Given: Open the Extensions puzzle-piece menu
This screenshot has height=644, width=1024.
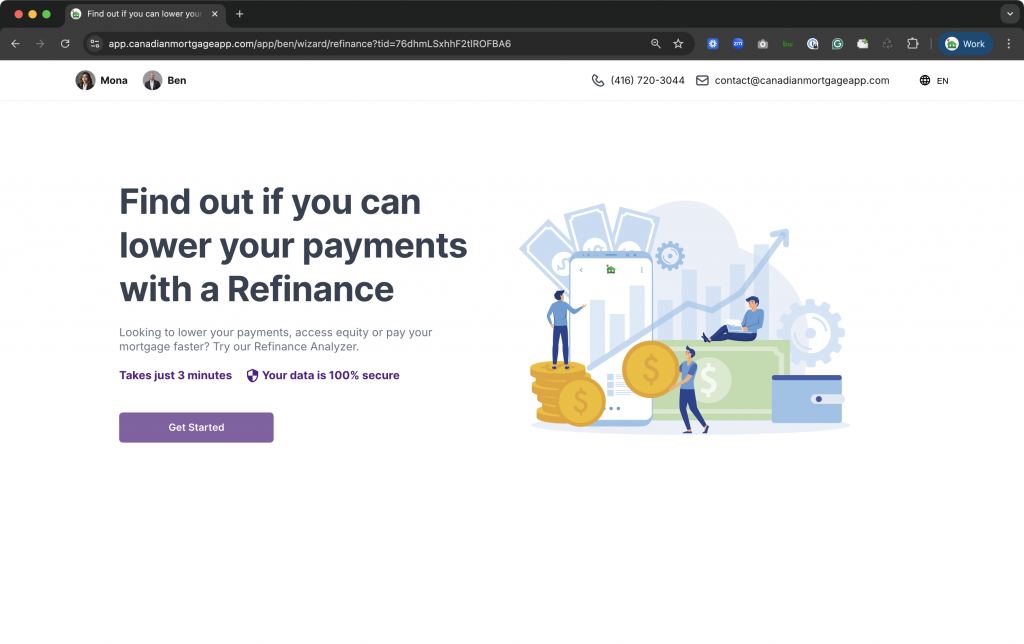Looking at the screenshot, I should 912,44.
